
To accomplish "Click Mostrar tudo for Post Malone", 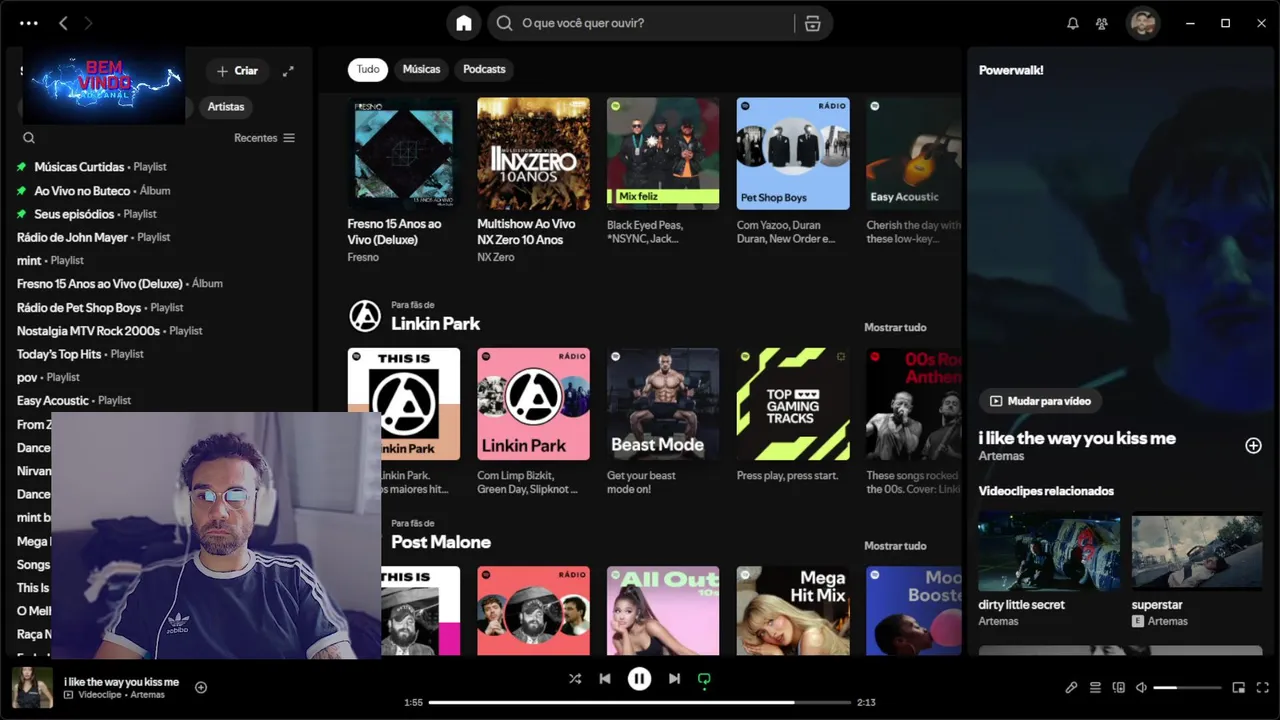I will click(x=895, y=546).
